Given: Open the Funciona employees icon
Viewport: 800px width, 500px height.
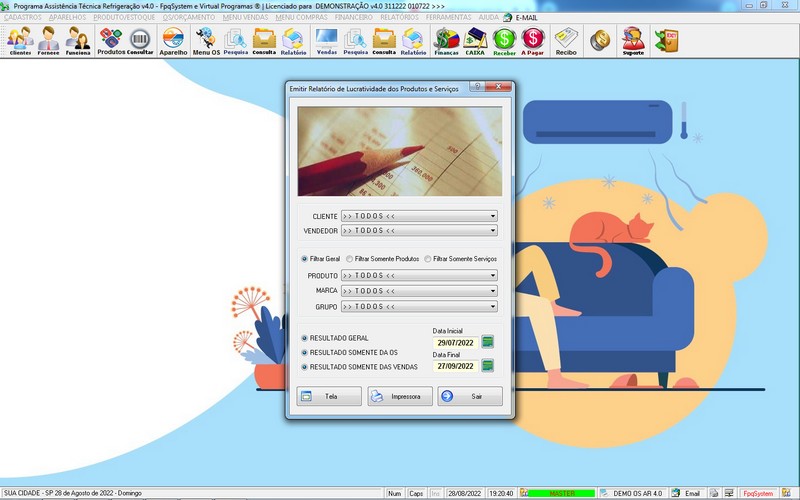Looking at the screenshot, I should [x=78, y=41].
